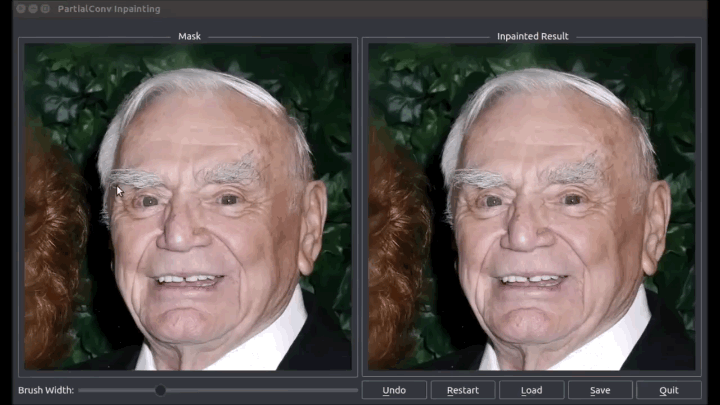This screenshot has width=720, height=405.
Task: Open an image with Load button
Action: [531, 390]
